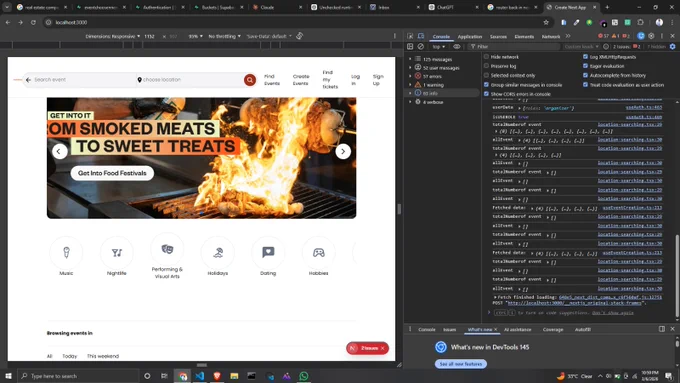Open the Issues tab in the drawer
Viewport: 680px width, 383px height.
(450, 330)
